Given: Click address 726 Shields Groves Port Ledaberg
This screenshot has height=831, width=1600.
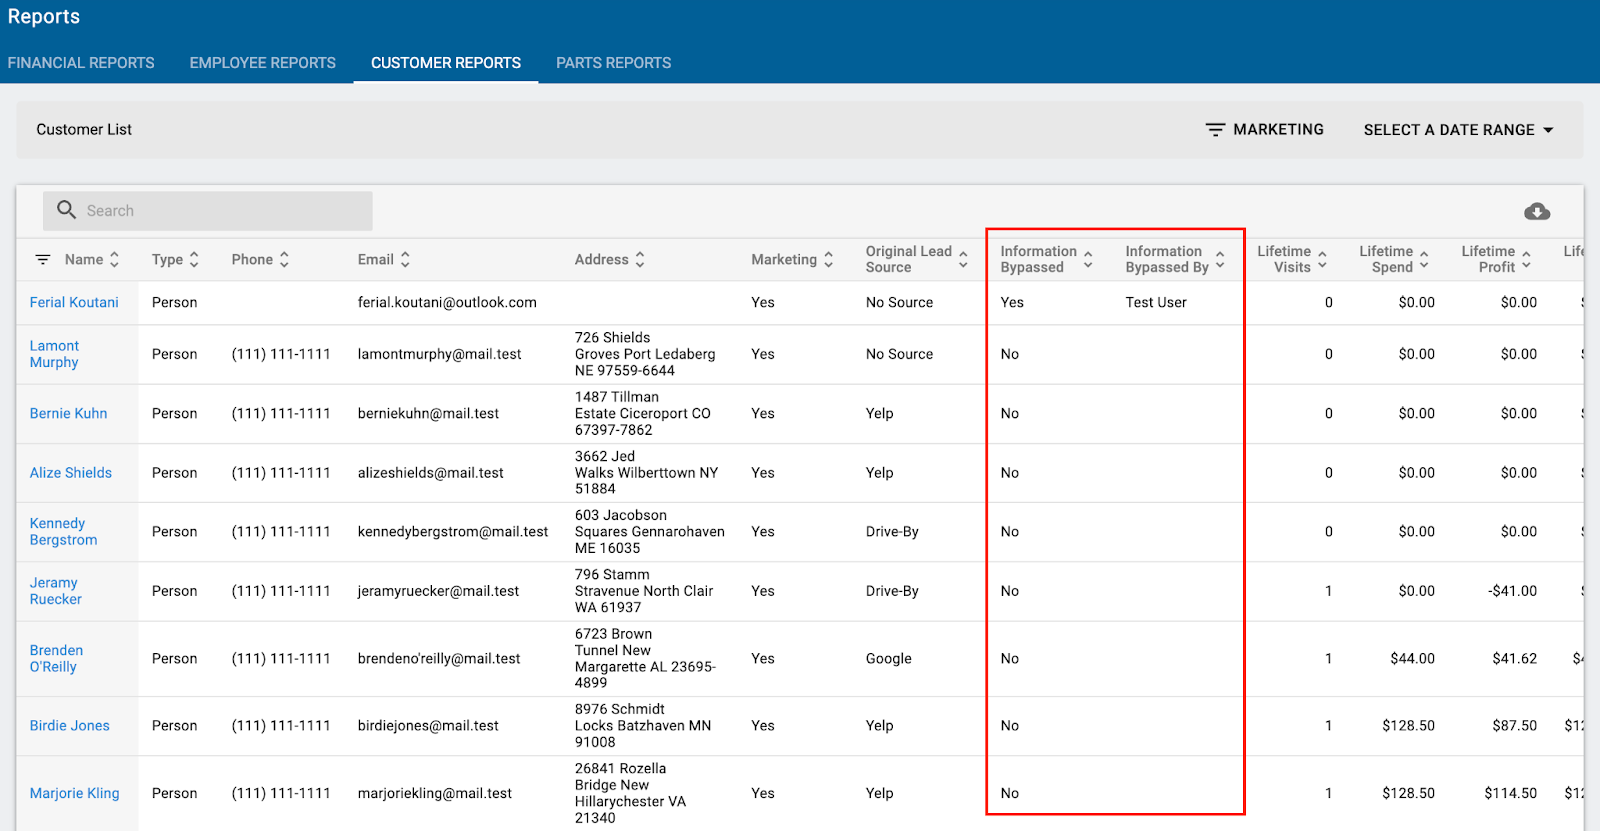Looking at the screenshot, I should (645, 354).
